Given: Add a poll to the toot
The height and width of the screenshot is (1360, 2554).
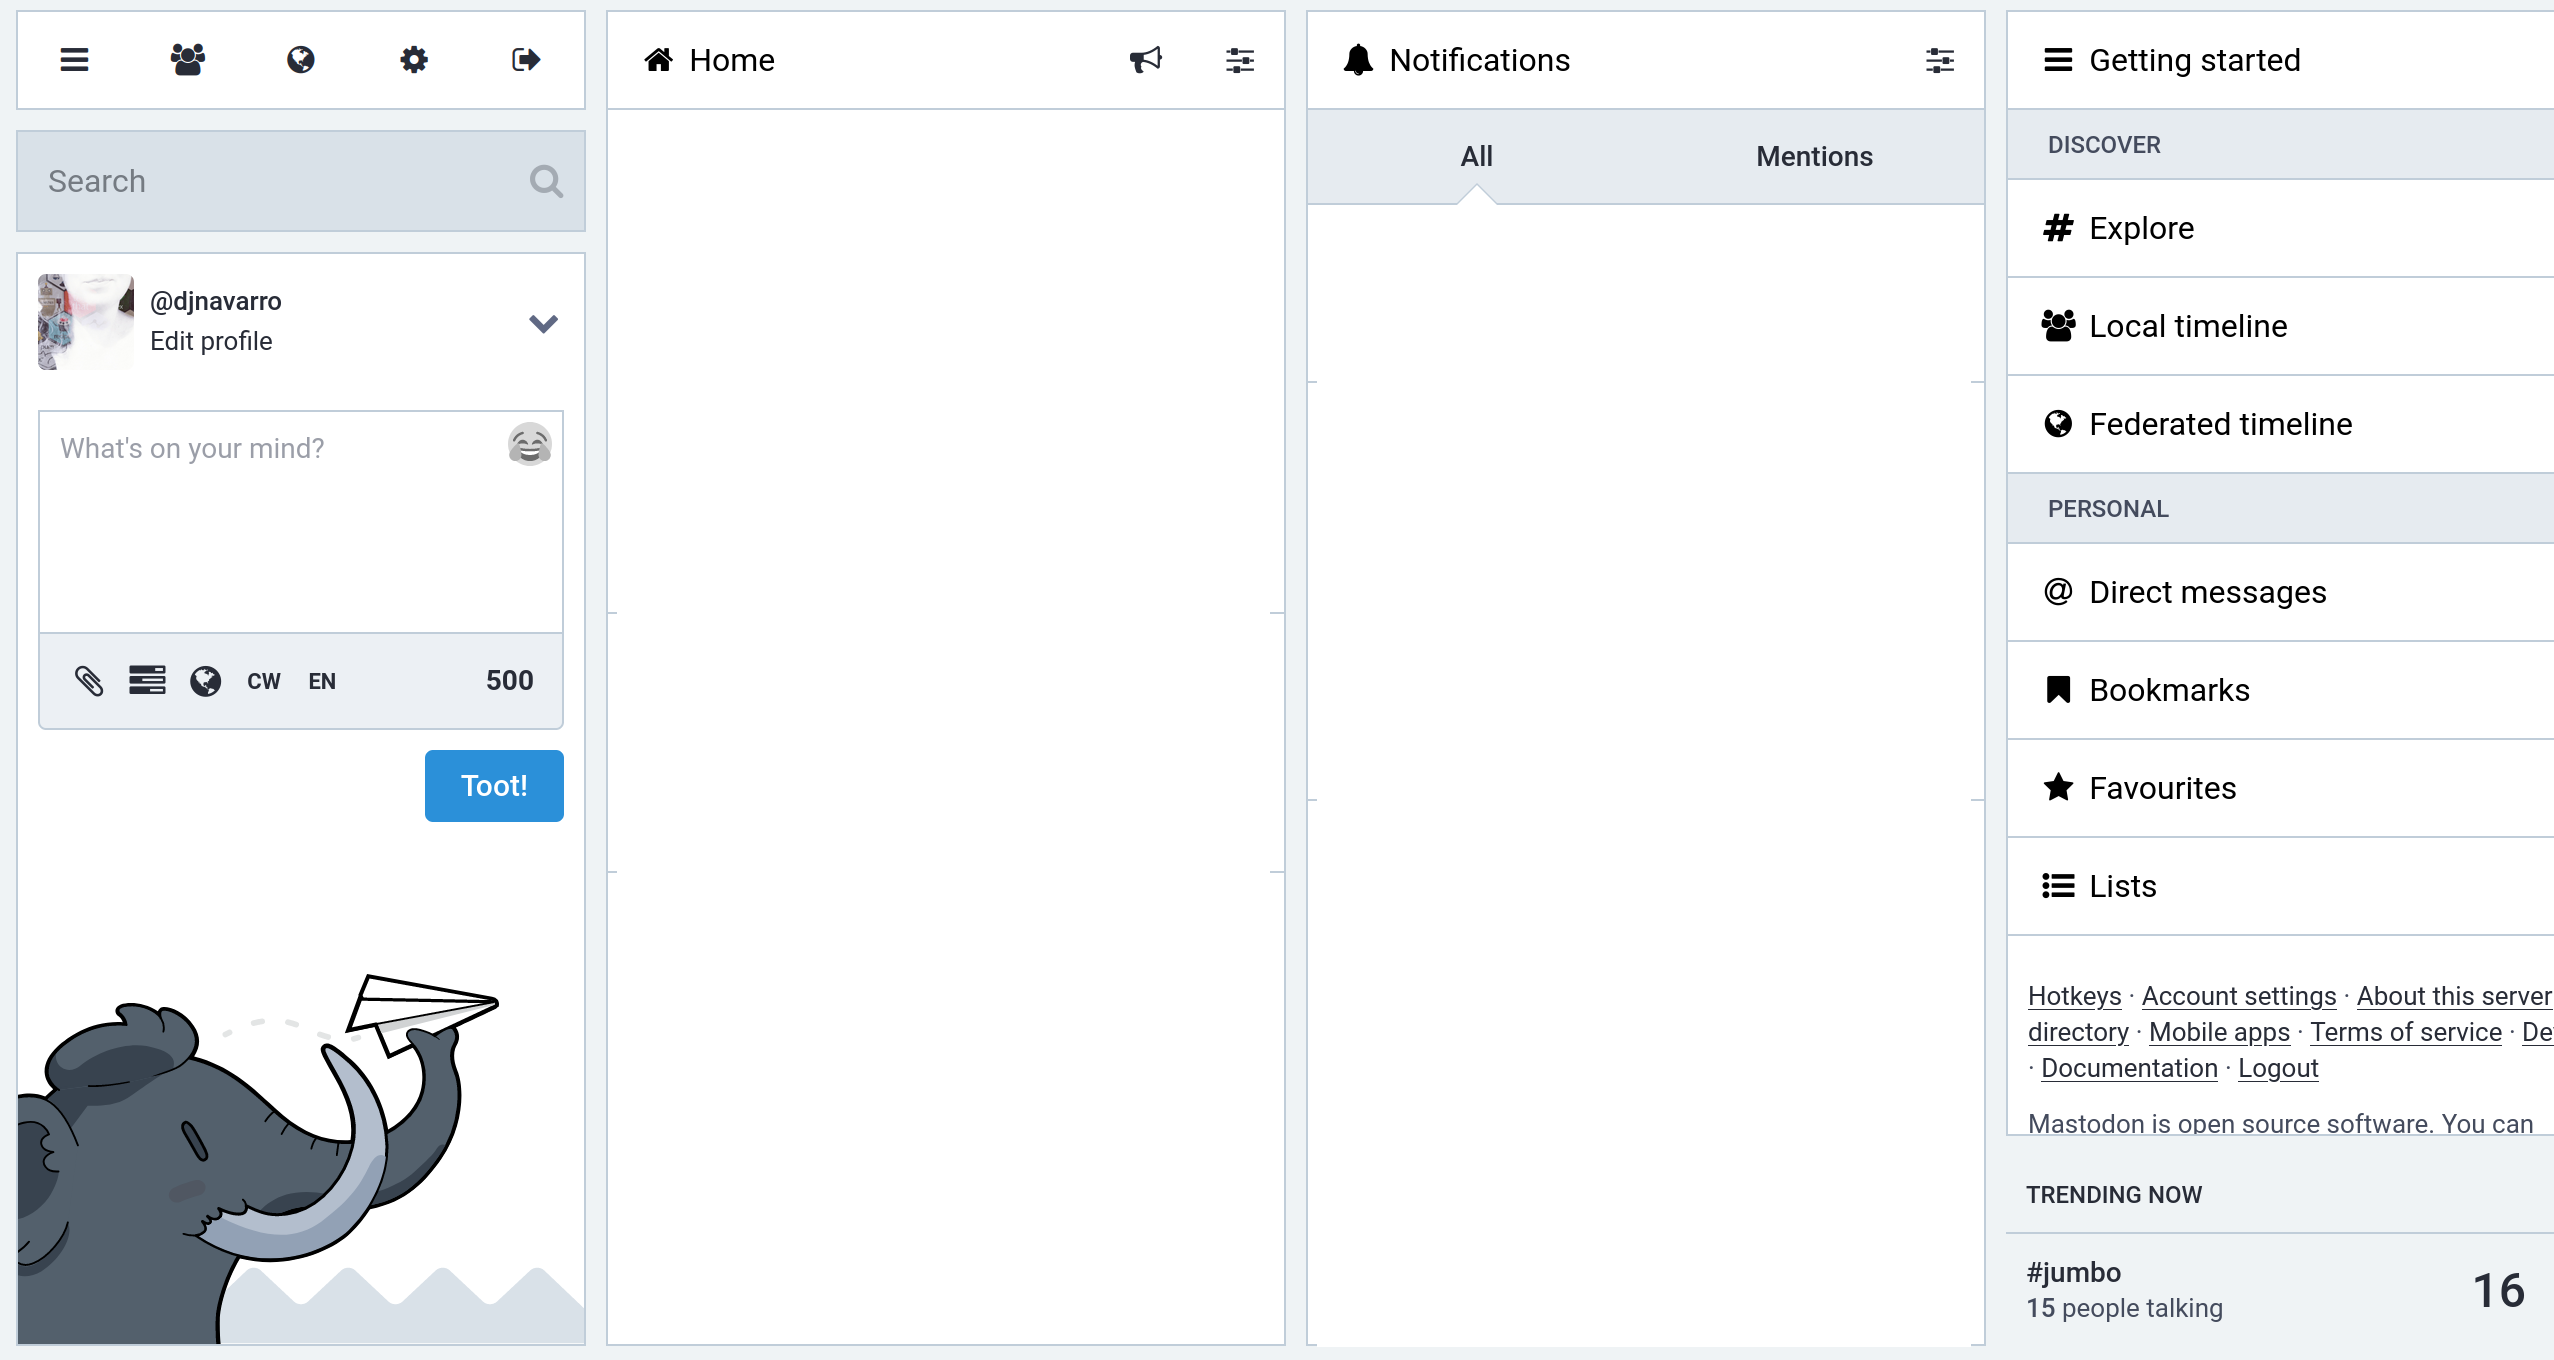Looking at the screenshot, I should (x=147, y=681).
